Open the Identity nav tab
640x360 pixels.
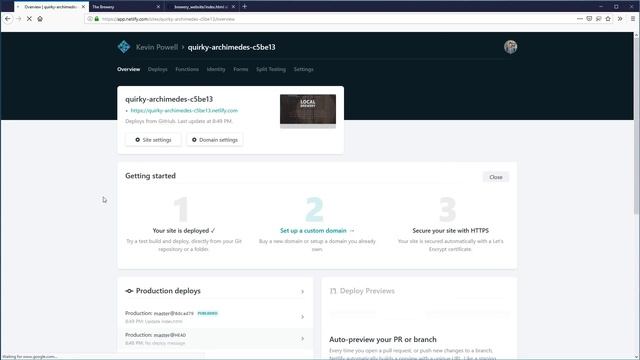click(216, 69)
